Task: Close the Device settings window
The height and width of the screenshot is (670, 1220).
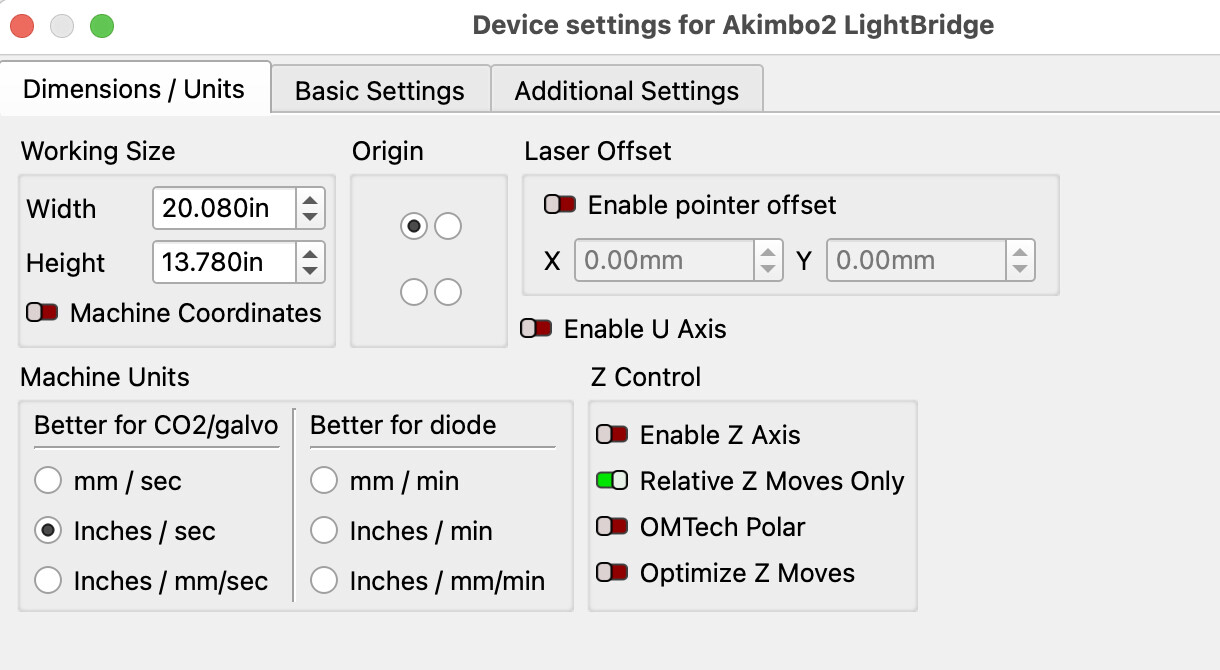Action: point(22,25)
